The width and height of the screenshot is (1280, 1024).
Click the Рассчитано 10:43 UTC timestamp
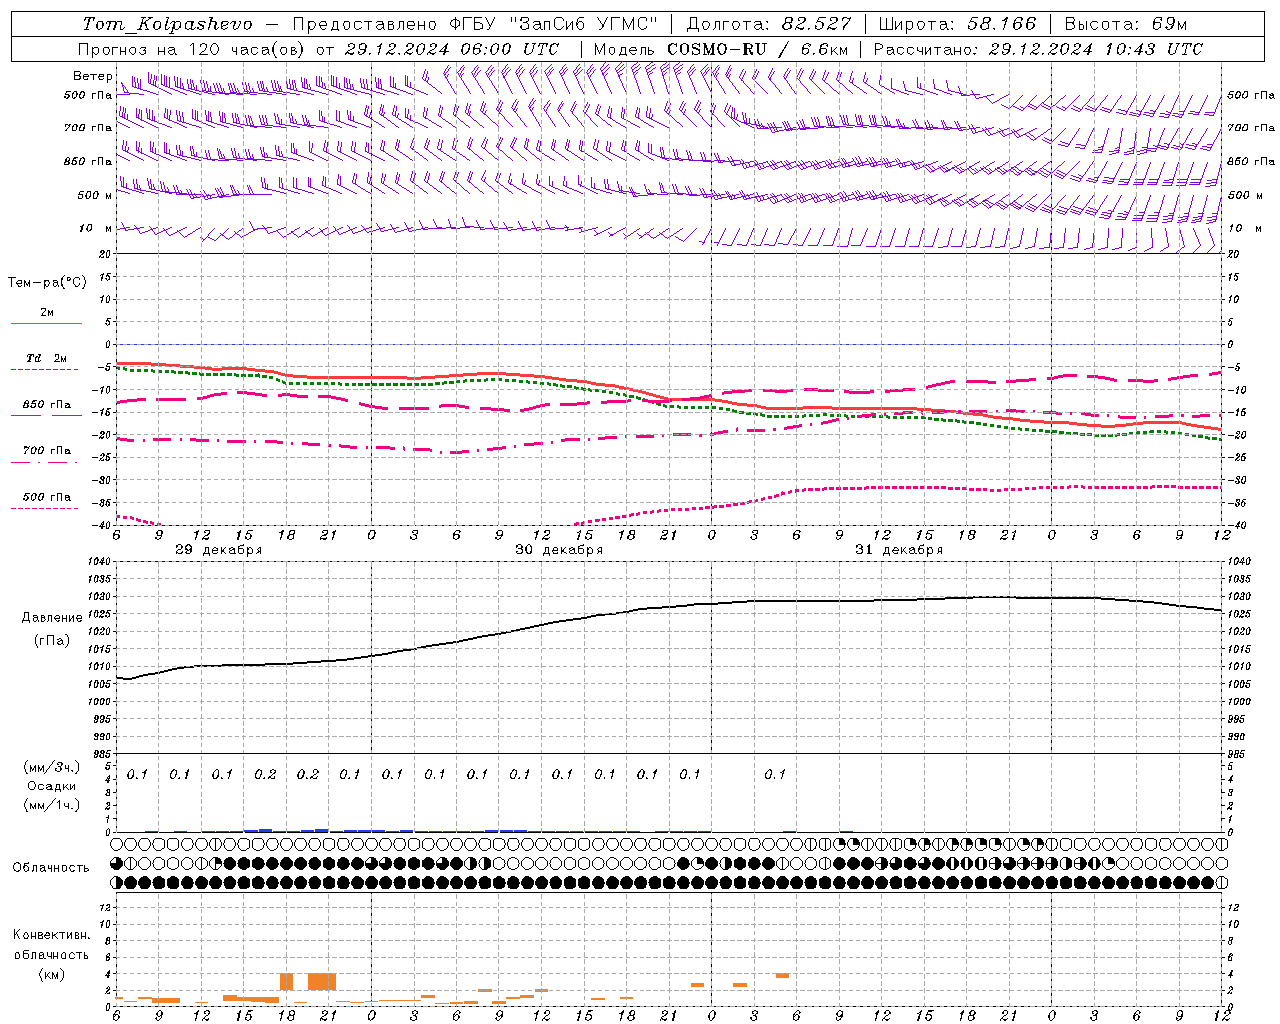pos(1038,49)
